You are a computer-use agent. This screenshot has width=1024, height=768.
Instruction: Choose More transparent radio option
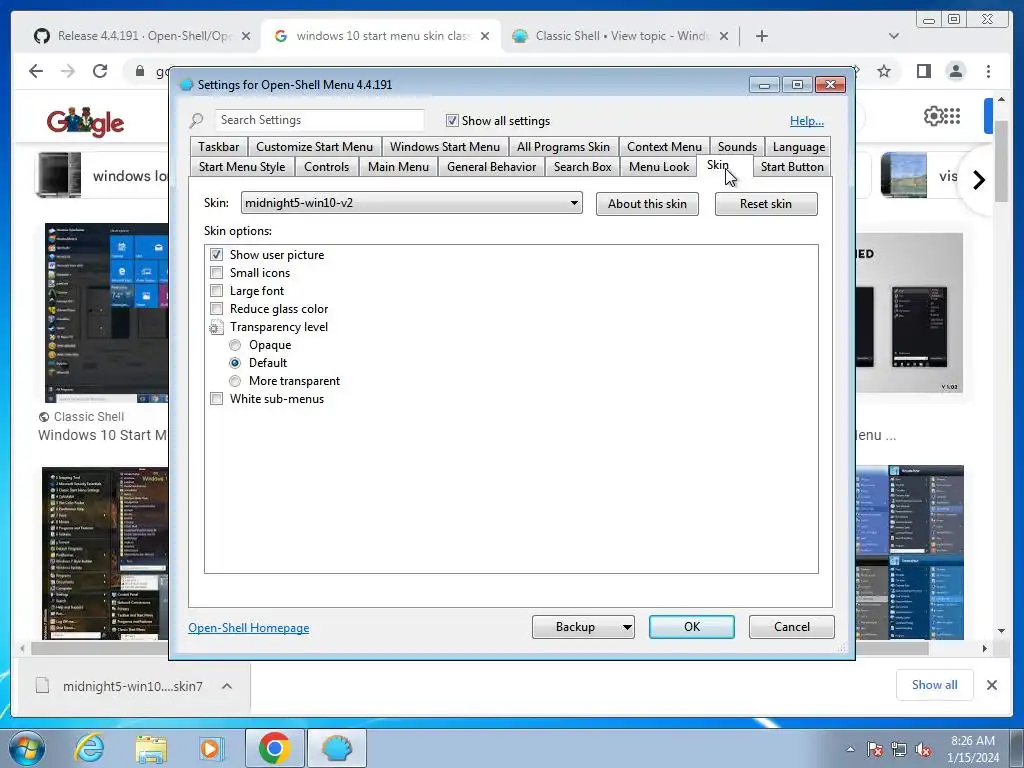235,381
